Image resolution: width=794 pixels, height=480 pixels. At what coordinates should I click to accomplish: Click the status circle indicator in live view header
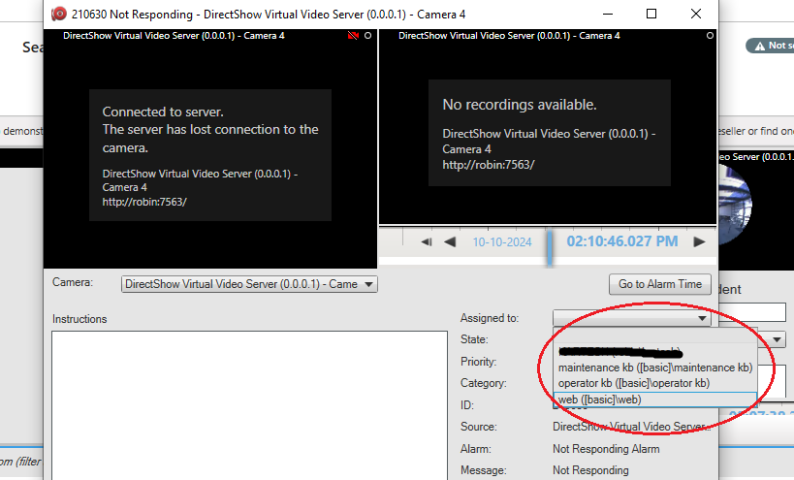(368, 36)
